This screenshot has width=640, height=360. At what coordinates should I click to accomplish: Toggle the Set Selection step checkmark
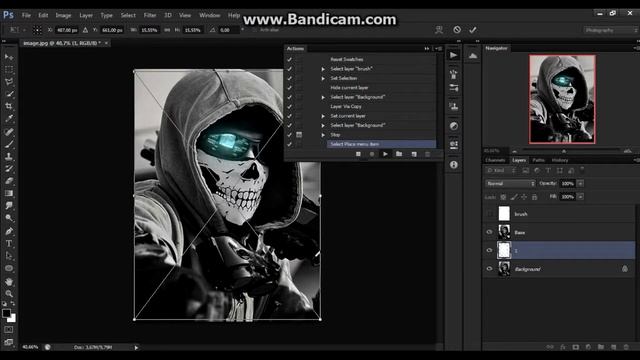click(x=290, y=78)
